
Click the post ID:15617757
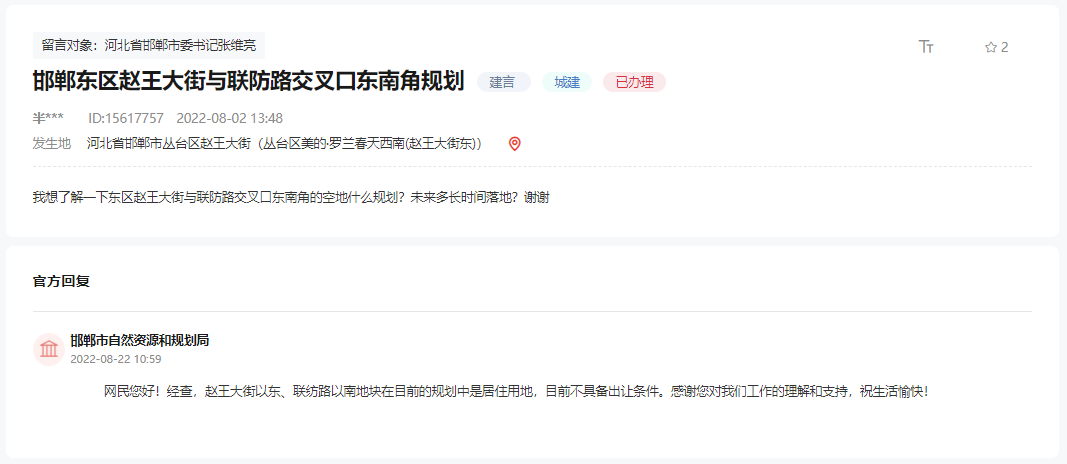(x=126, y=118)
